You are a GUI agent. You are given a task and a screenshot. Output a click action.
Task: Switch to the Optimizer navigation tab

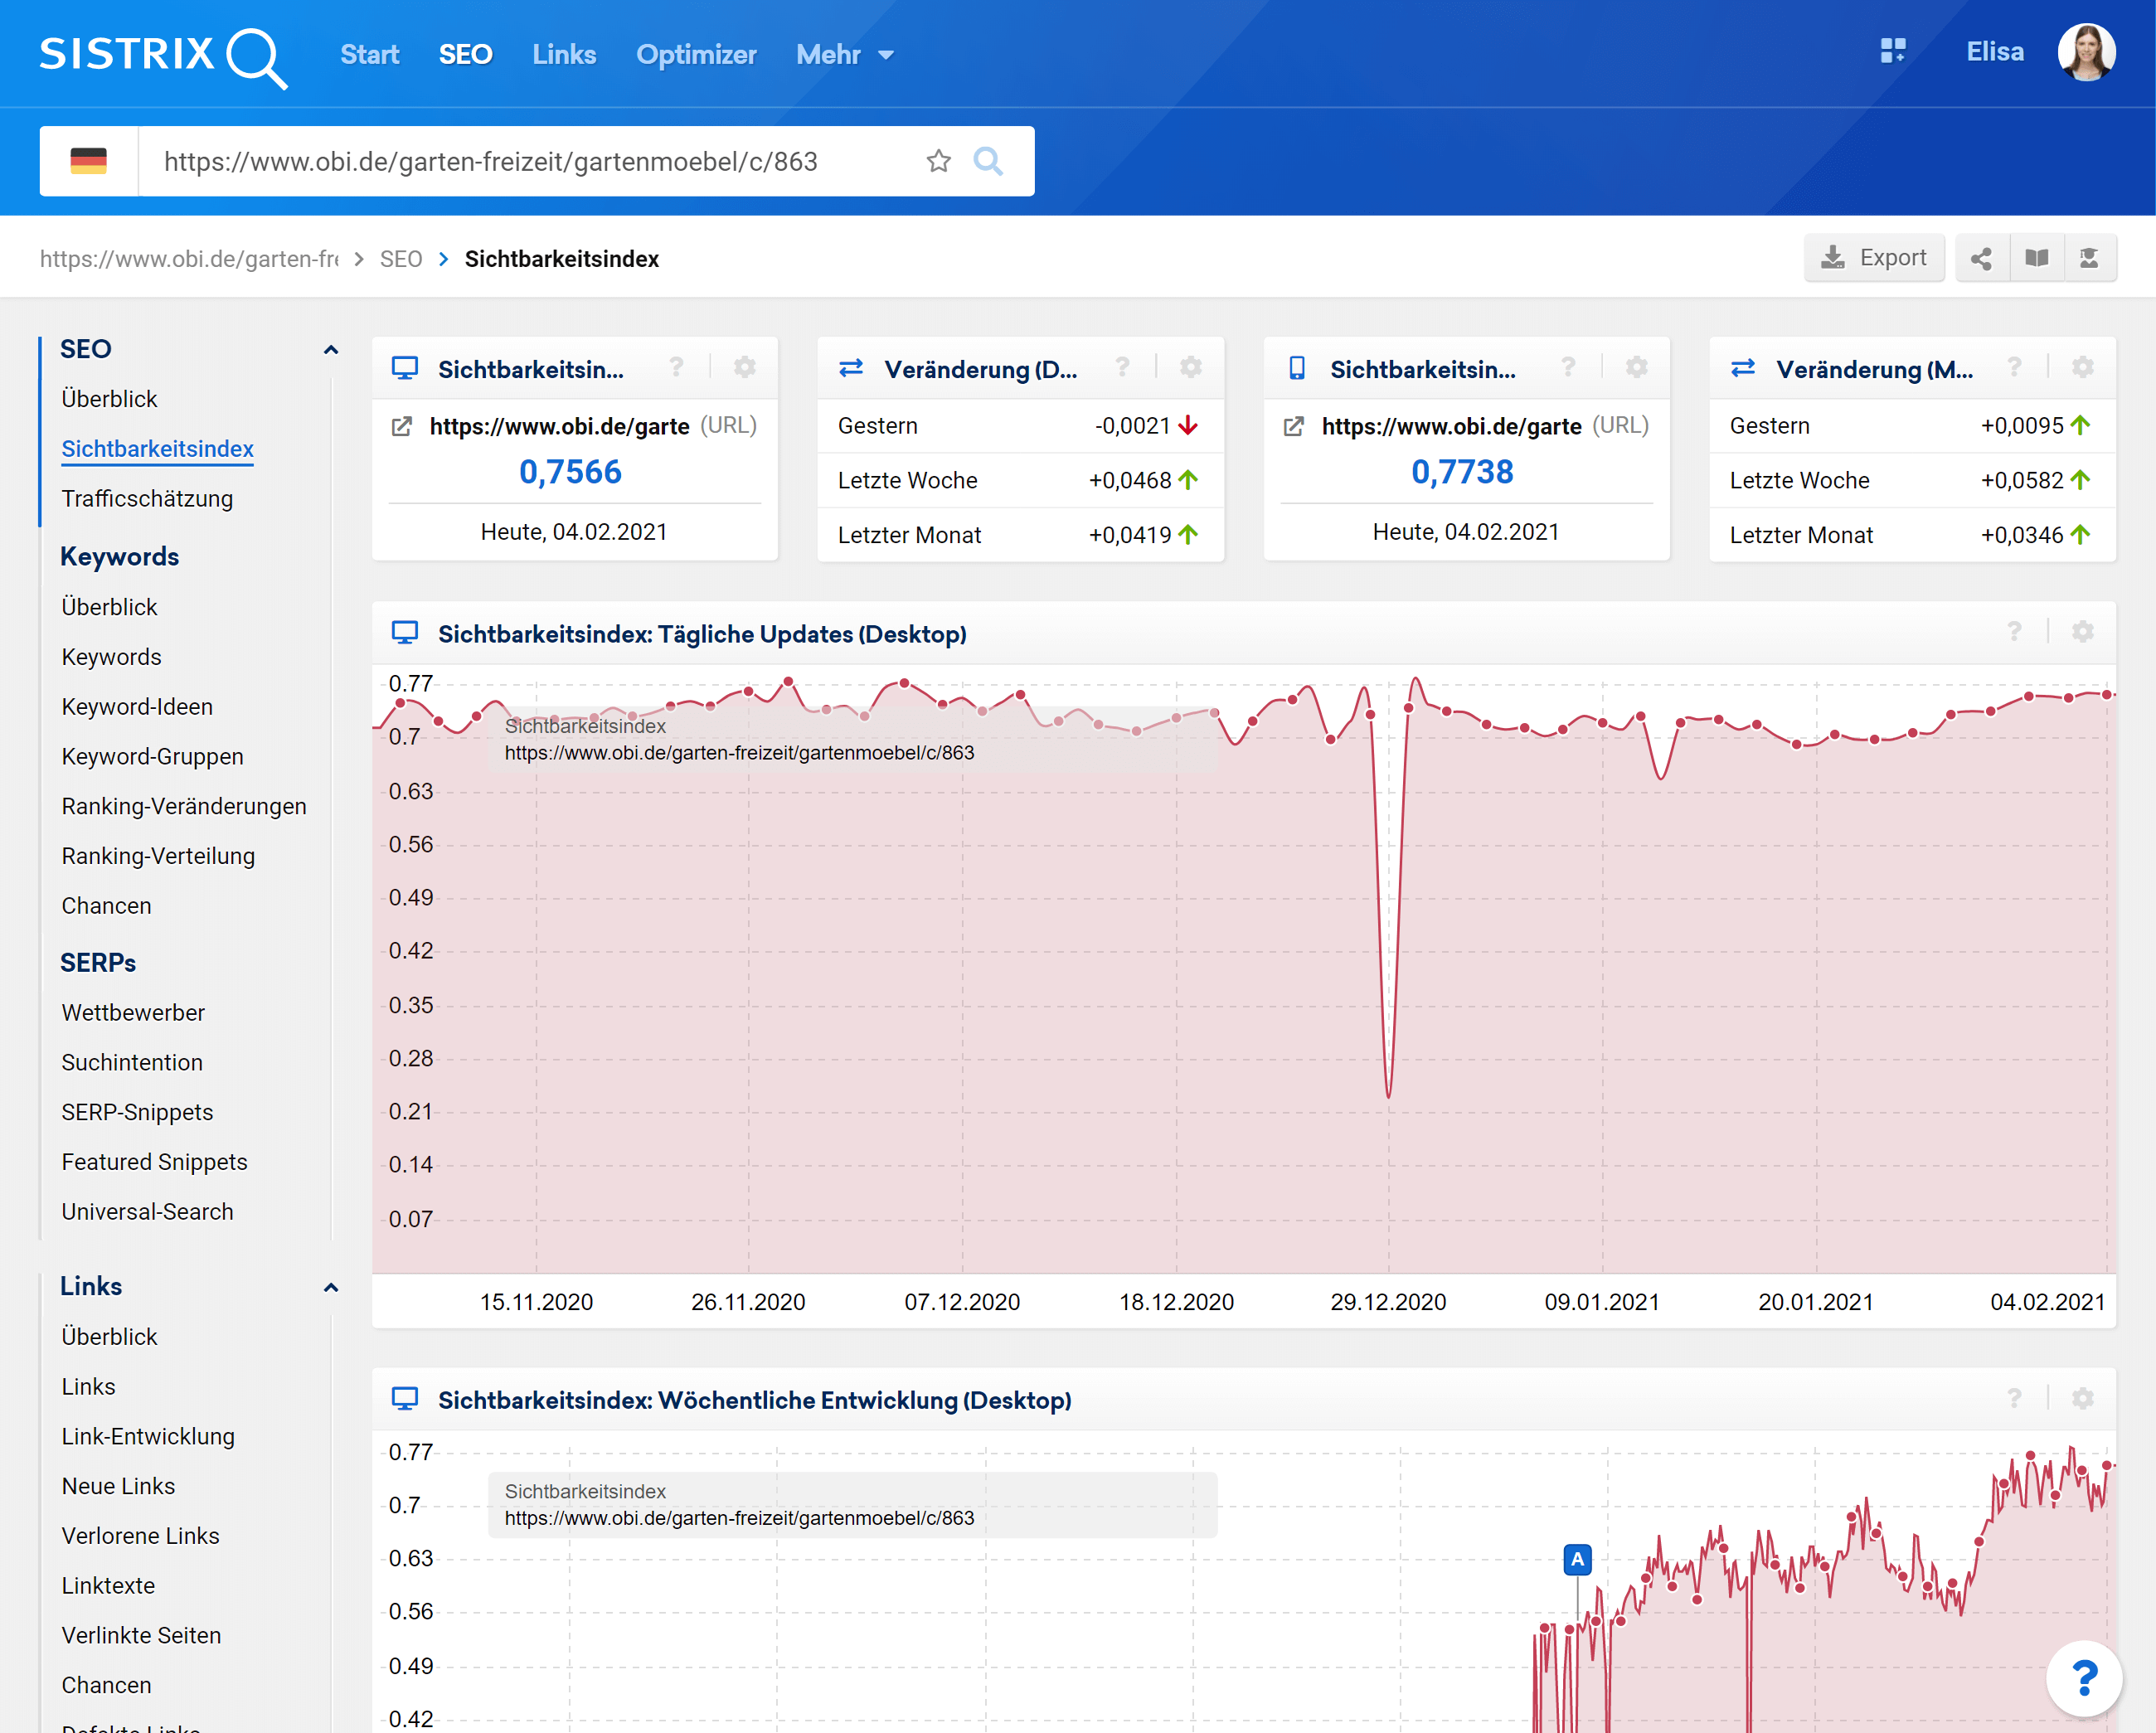click(696, 55)
